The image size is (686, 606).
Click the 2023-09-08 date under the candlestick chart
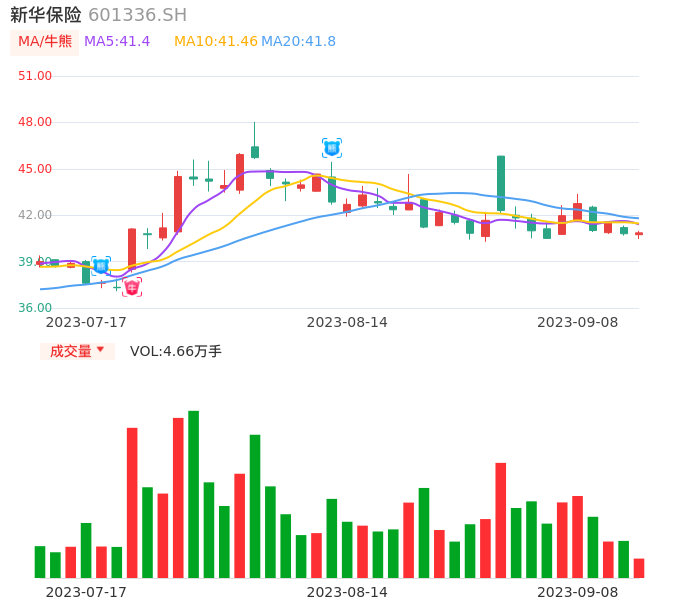coord(578,322)
